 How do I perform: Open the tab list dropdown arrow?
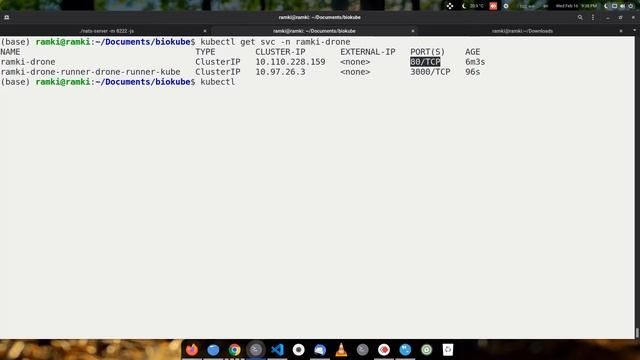[x=634, y=31]
